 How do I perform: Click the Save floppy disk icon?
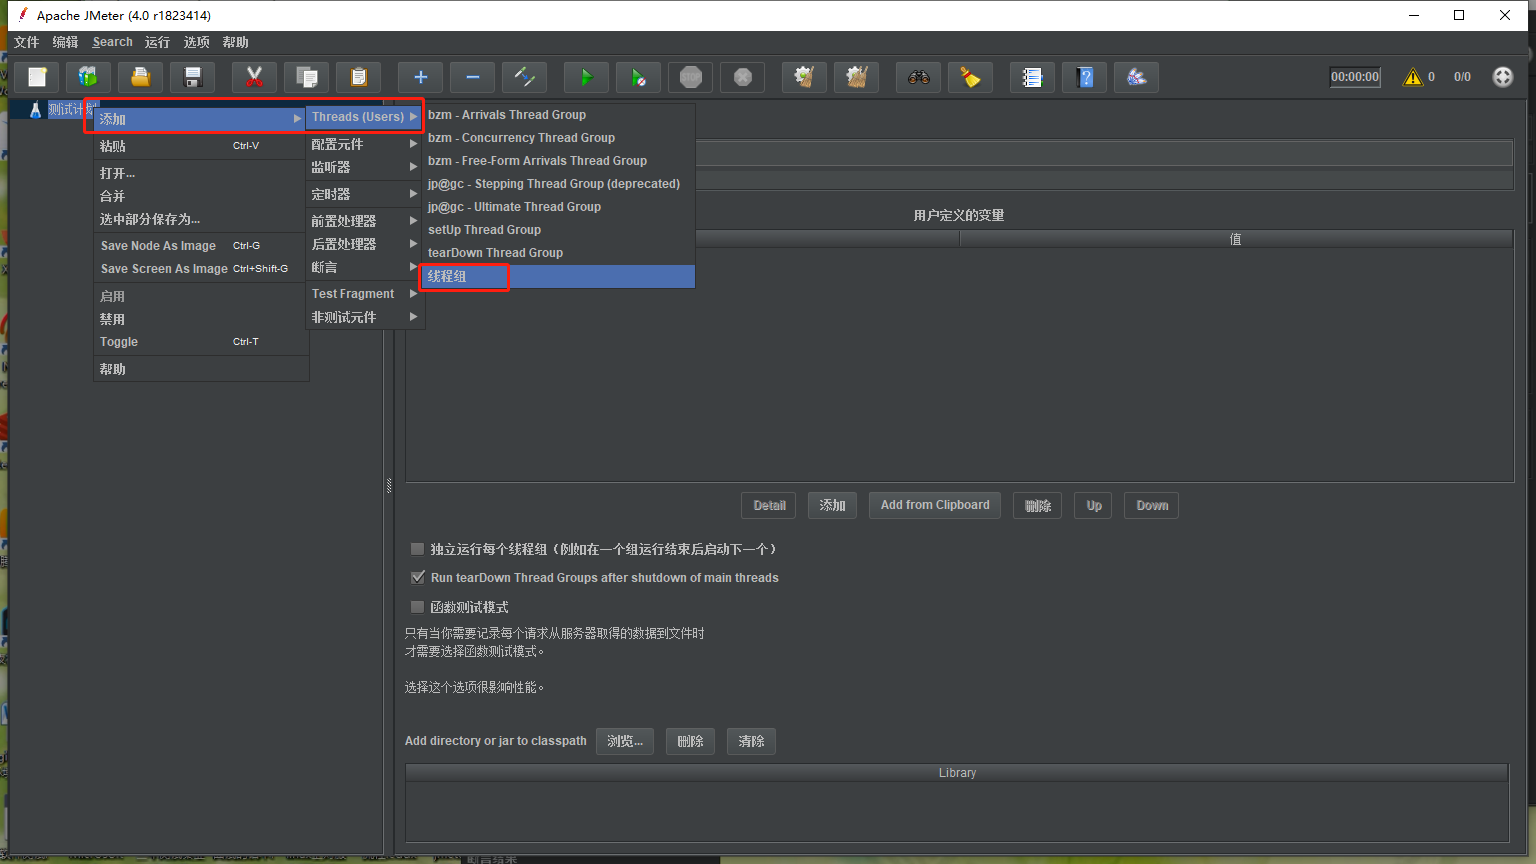point(193,77)
